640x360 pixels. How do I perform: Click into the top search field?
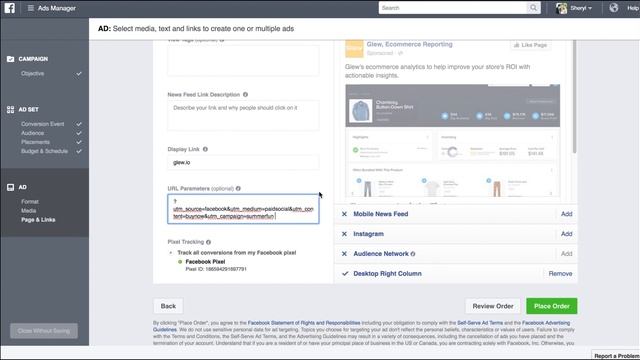[453, 8]
